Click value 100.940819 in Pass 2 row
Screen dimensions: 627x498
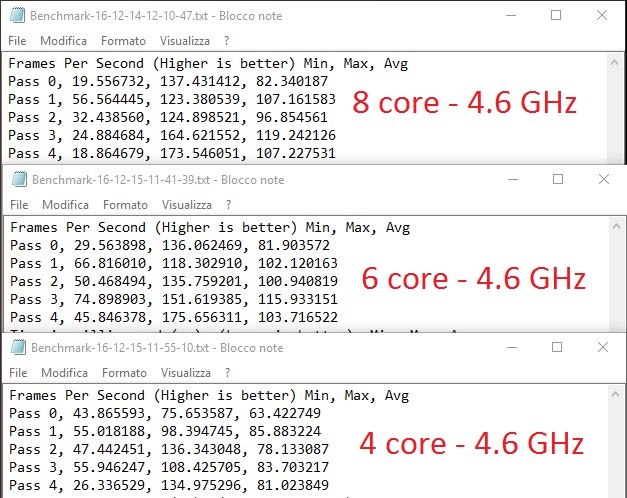(298, 282)
